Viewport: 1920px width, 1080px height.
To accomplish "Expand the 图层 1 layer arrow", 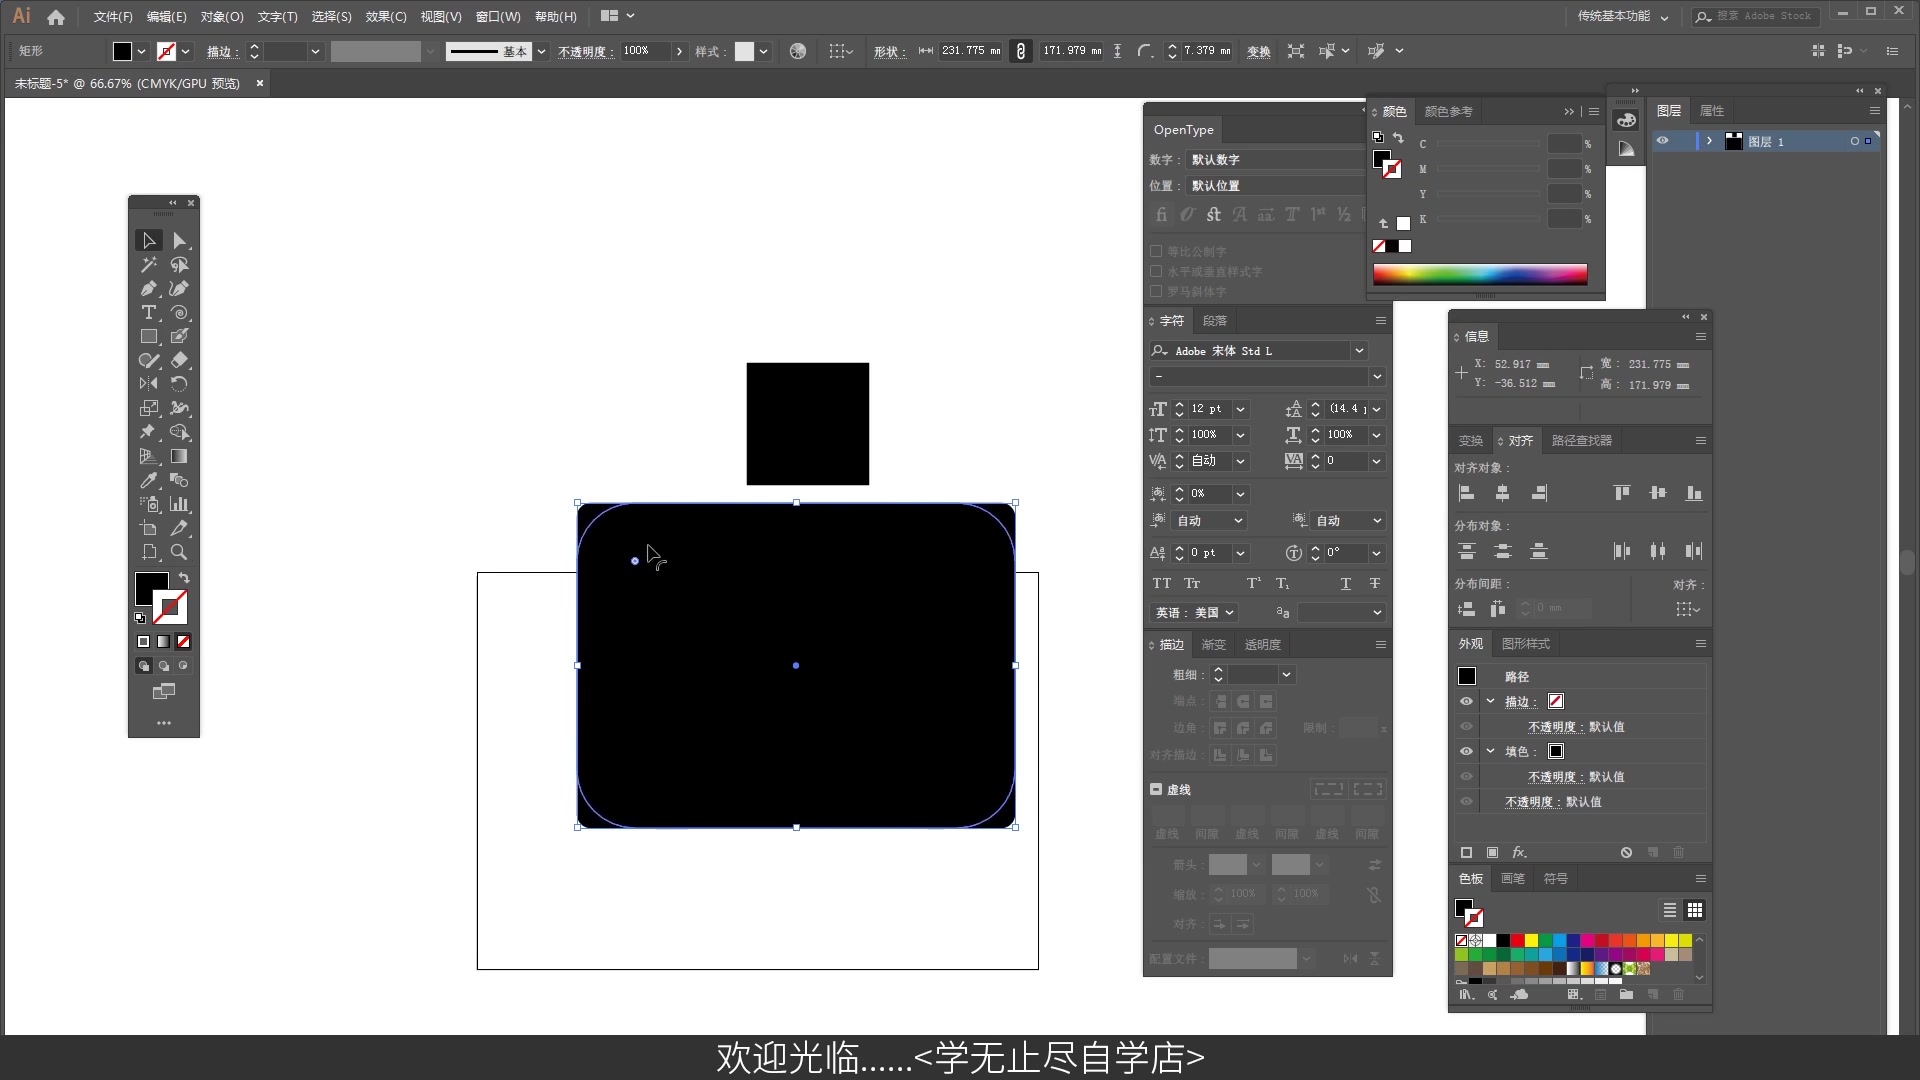I will (1709, 141).
